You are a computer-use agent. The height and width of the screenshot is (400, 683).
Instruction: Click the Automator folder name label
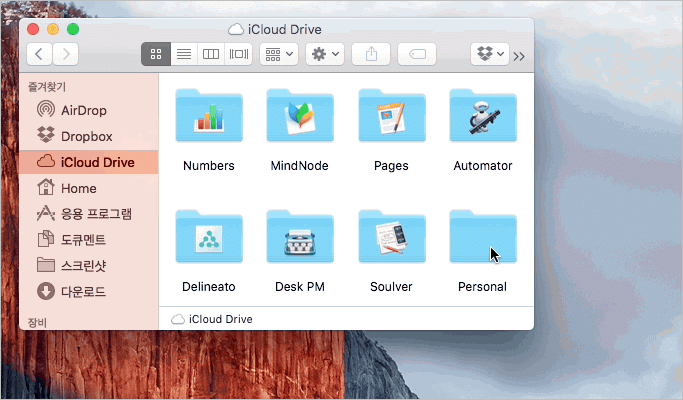point(483,166)
